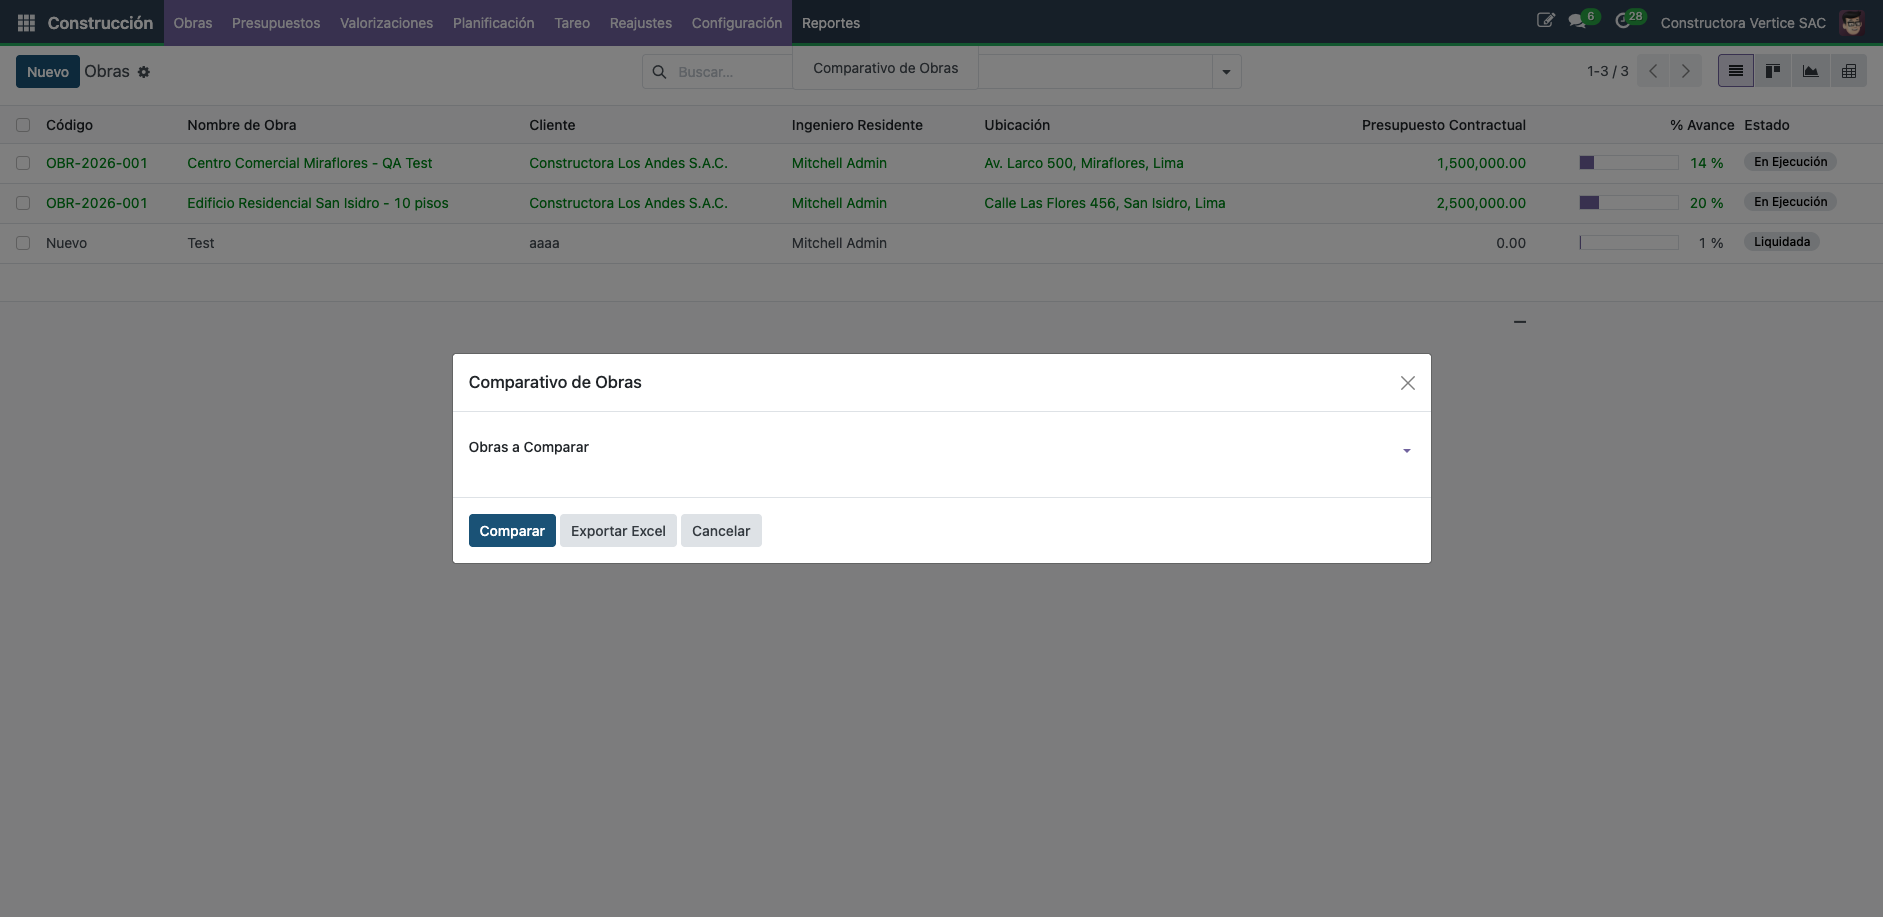
Task: Select the Centro Comercial Miraflores row checkbox
Action: click(x=23, y=163)
